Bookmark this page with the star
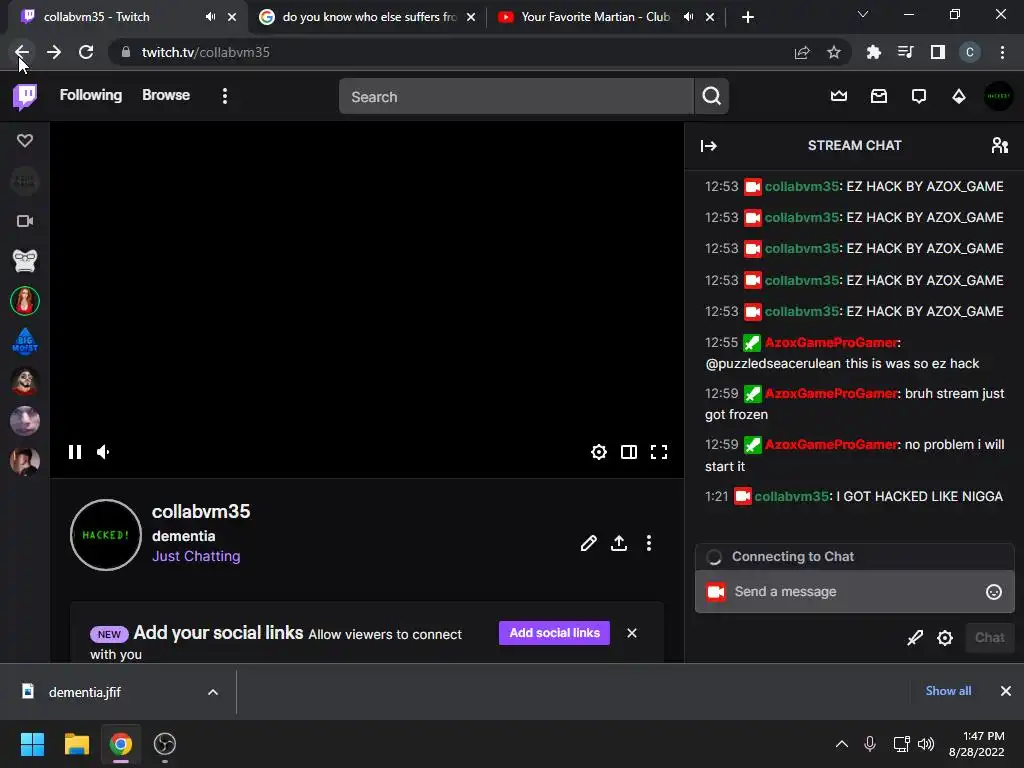Screen dimensions: 1024x768 coord(833,52)
